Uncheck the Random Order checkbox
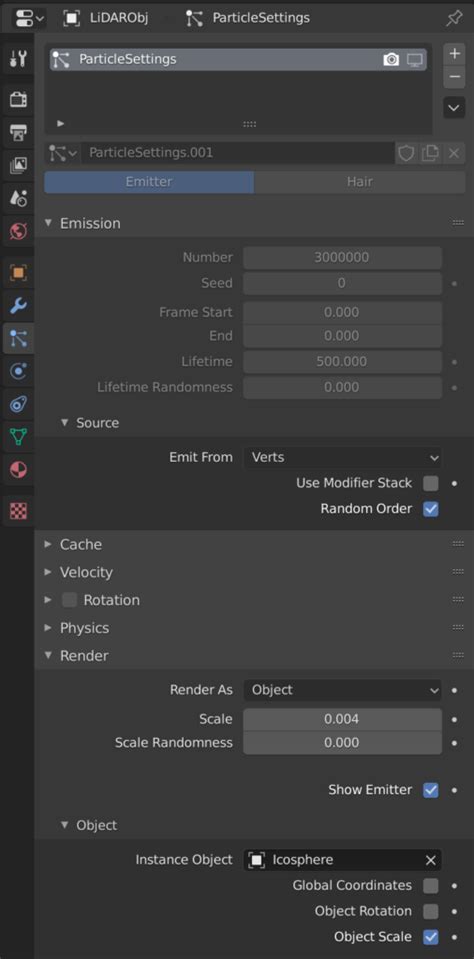 pos(431,509)
